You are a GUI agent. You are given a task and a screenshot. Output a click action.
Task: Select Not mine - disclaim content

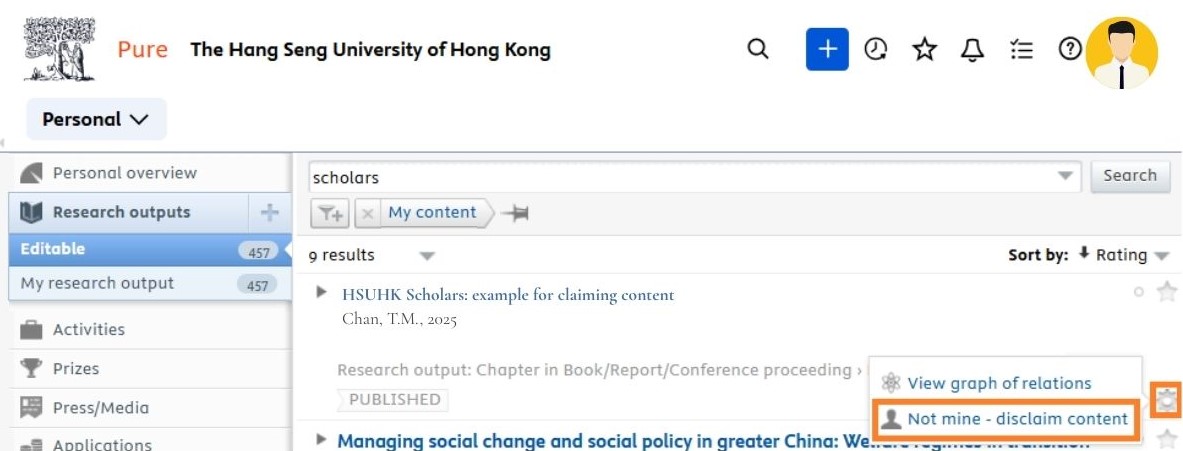pos(1007,419)
